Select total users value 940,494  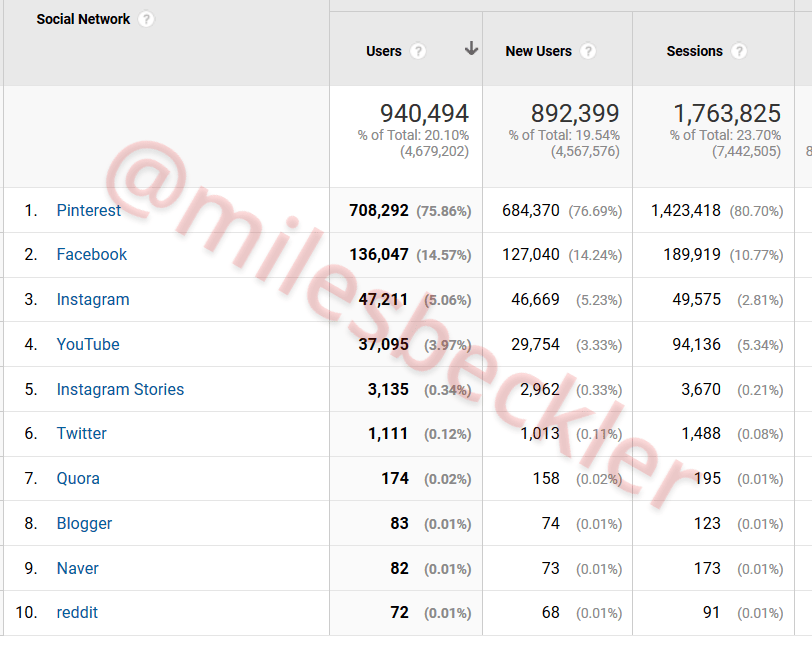(x=424, y=113)
